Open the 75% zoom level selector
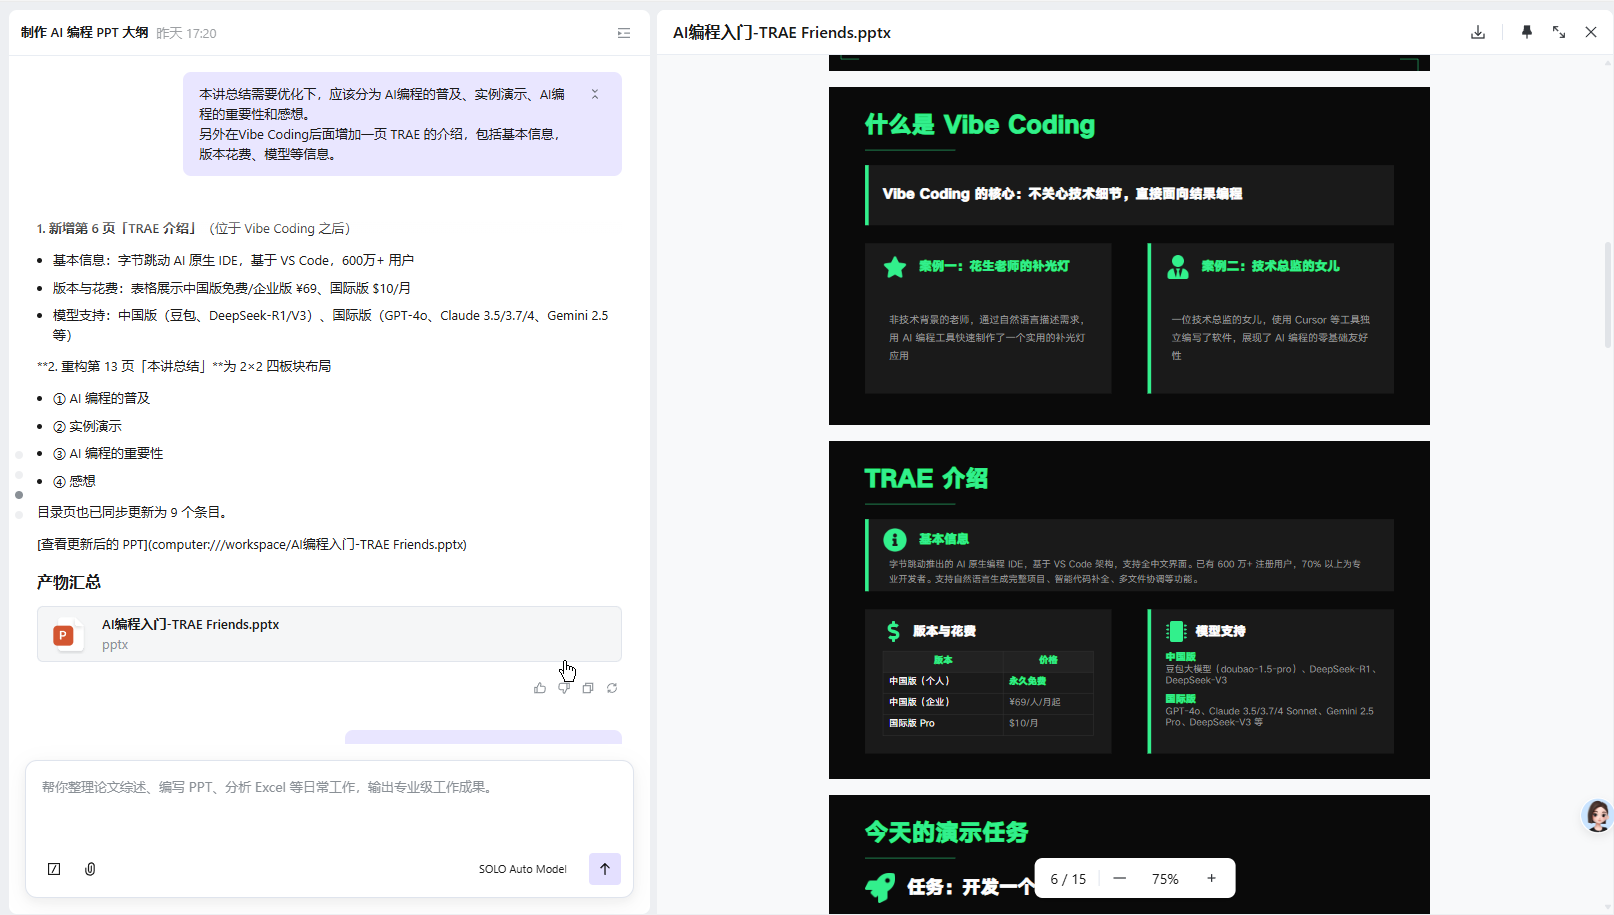 1165,879
